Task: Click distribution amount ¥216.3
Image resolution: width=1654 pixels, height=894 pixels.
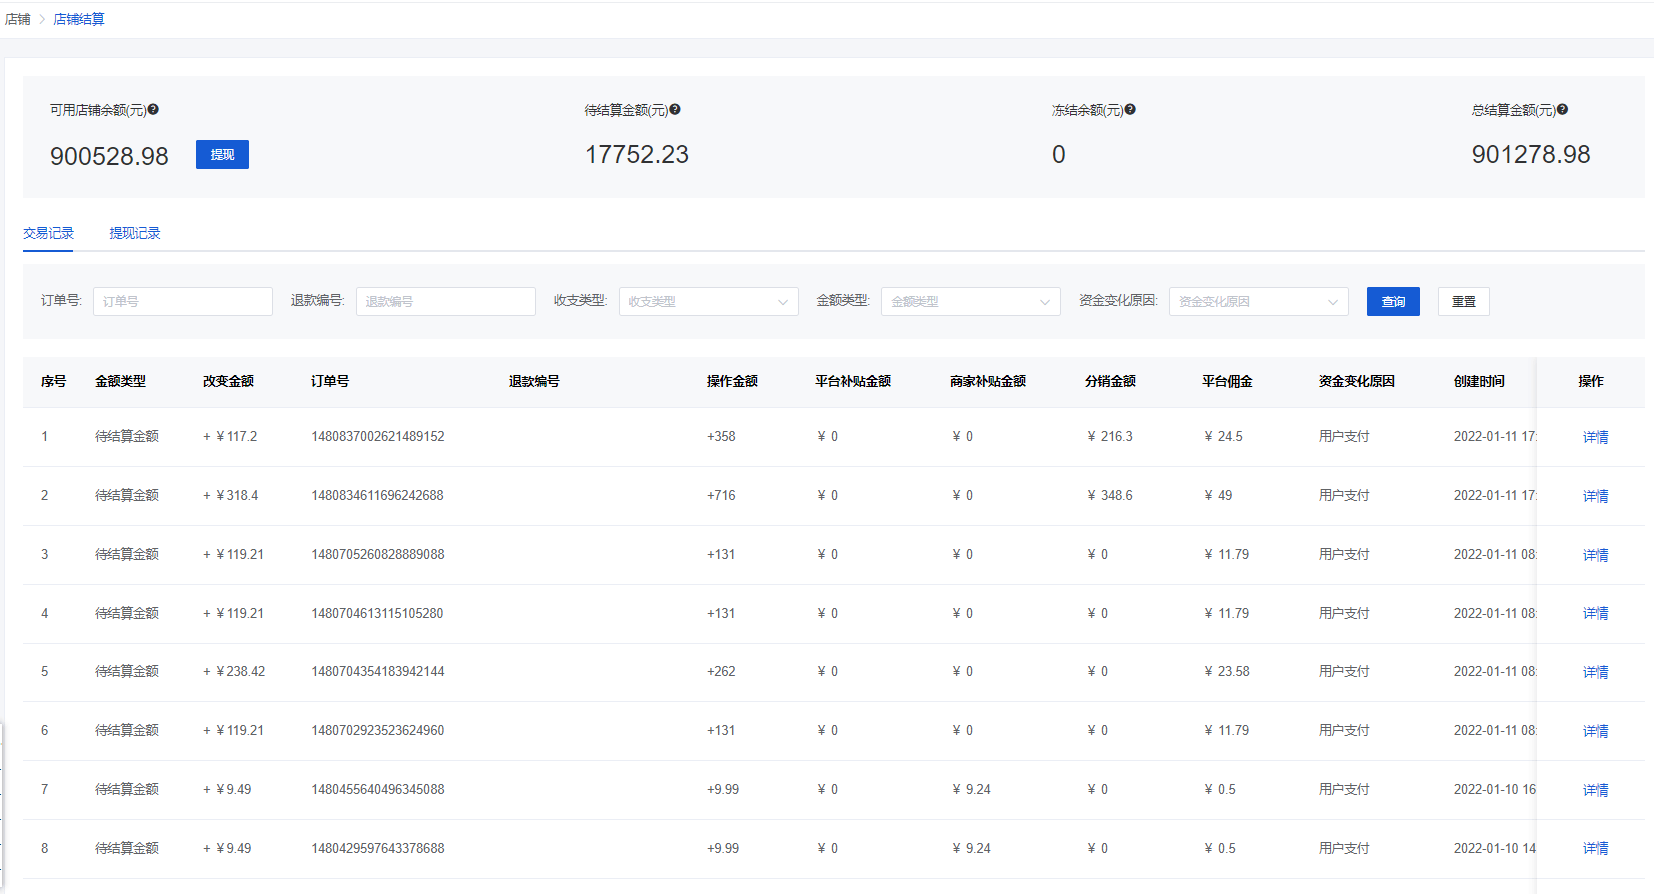Action: pos(1110,437)
